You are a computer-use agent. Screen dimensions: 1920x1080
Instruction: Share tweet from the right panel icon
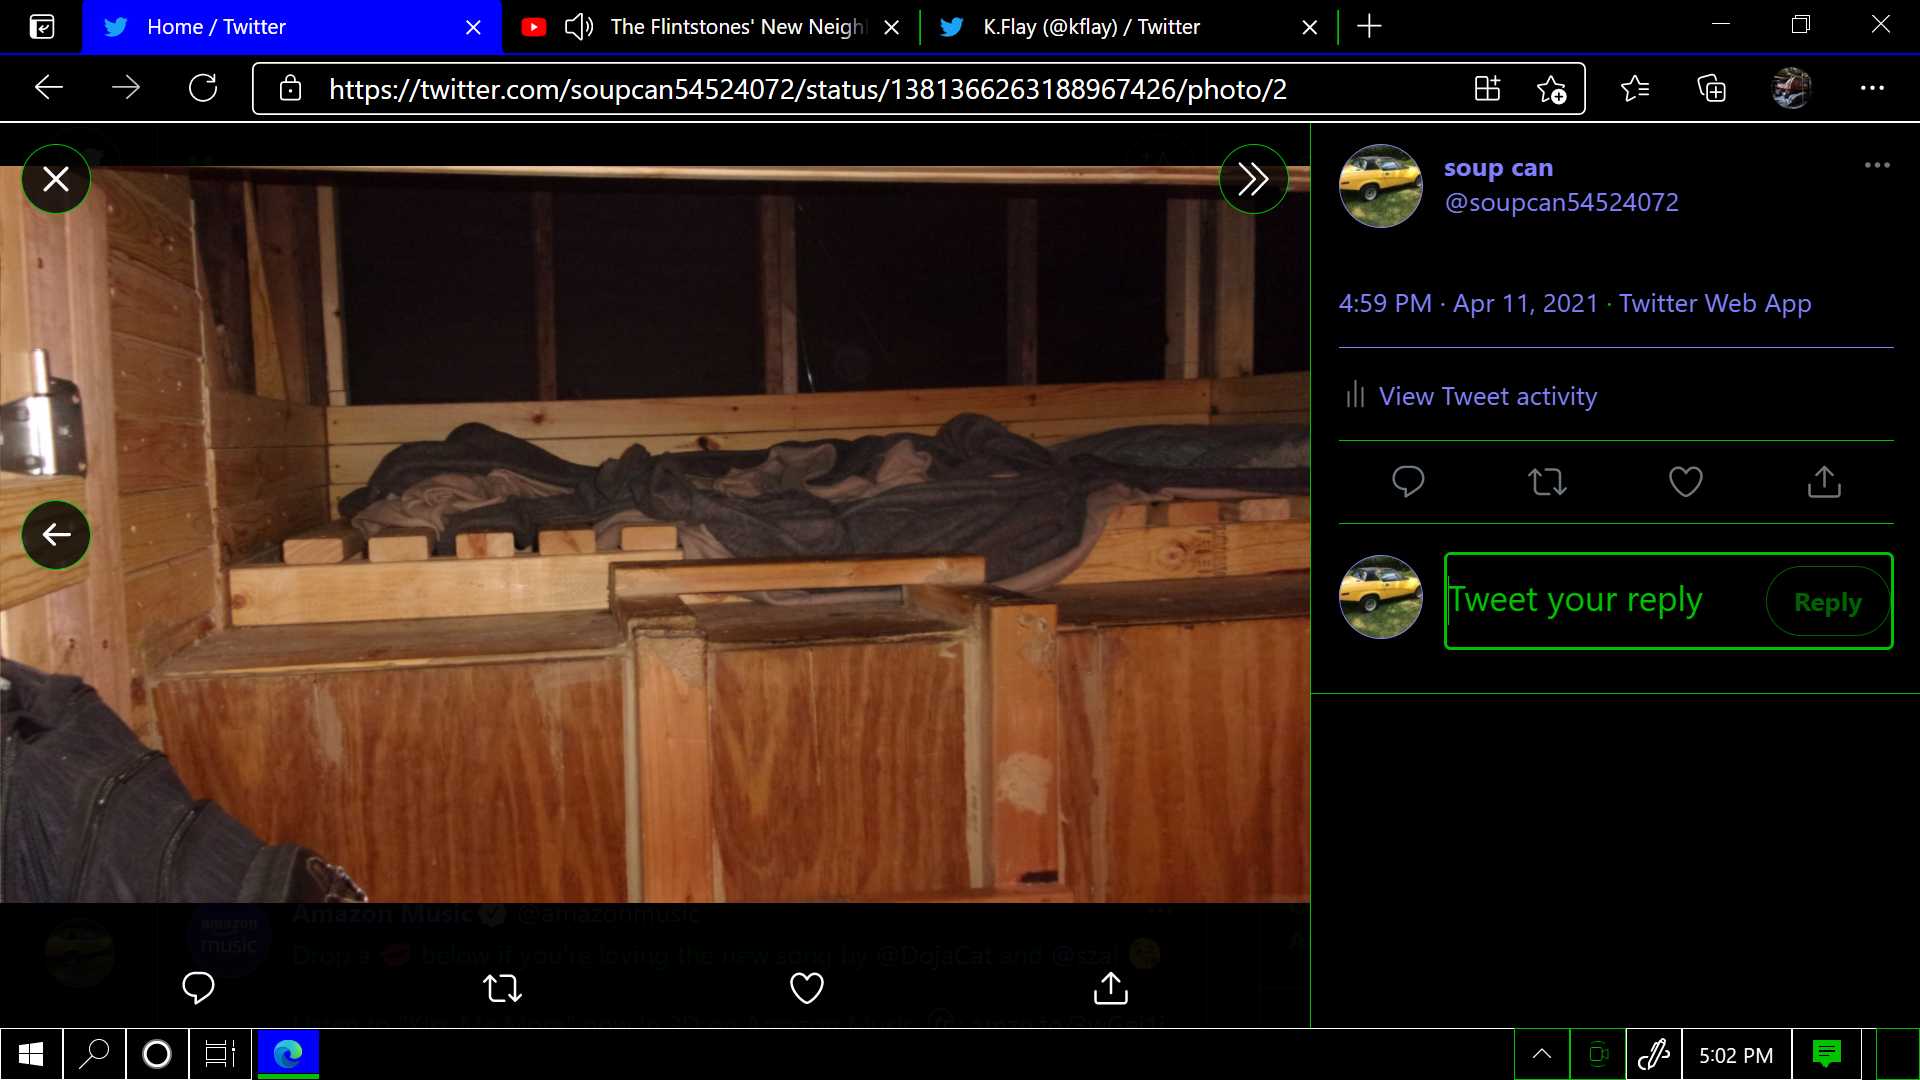[x=1824, y=482]
